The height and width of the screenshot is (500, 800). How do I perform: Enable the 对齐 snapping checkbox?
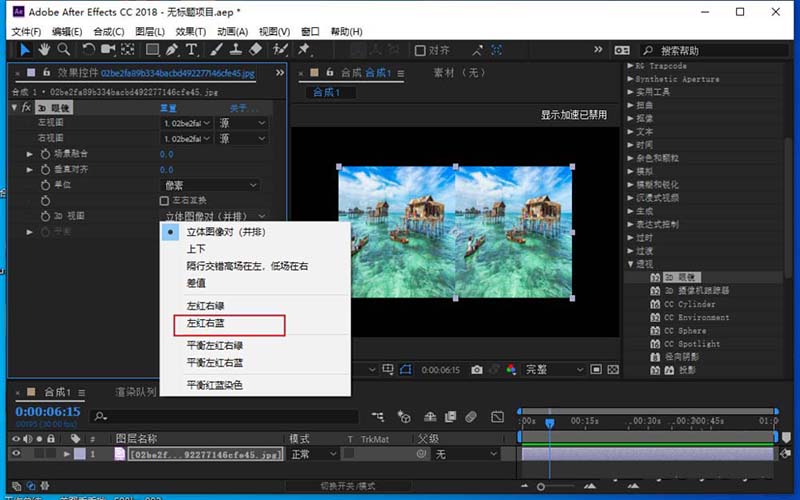(420, 50)
